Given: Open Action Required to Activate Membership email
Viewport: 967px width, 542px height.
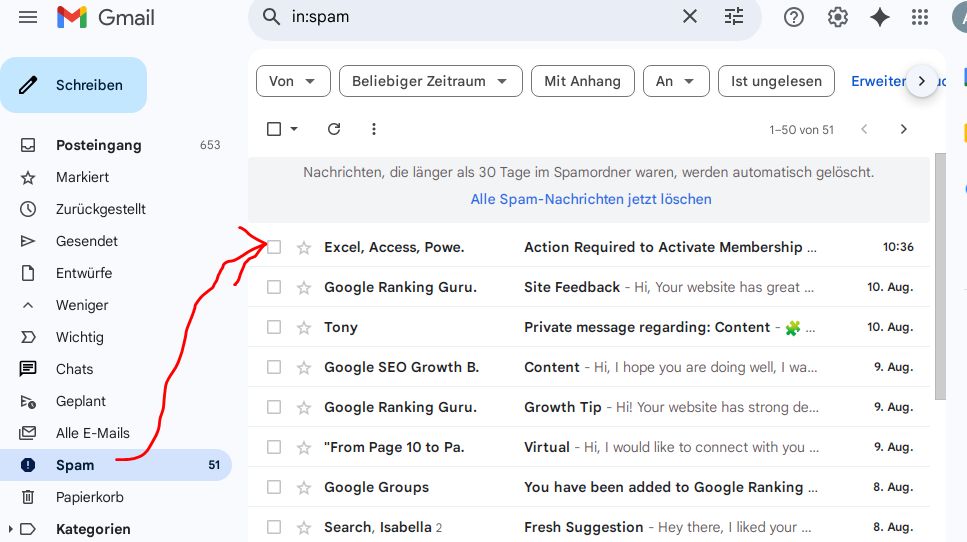Looking at the screenshot, I should (589, 247).
